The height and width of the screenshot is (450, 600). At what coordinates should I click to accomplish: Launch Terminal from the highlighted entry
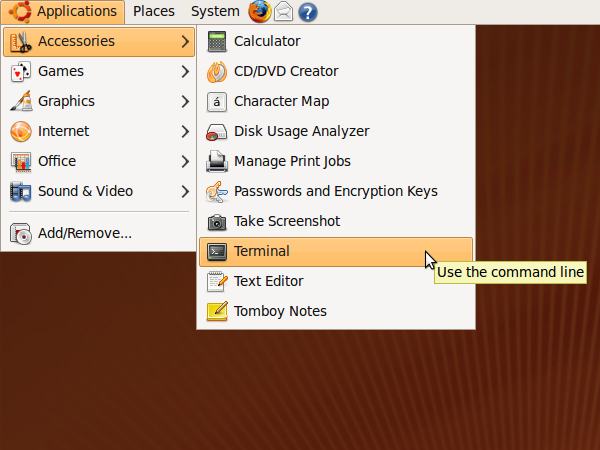coord(336,251)
